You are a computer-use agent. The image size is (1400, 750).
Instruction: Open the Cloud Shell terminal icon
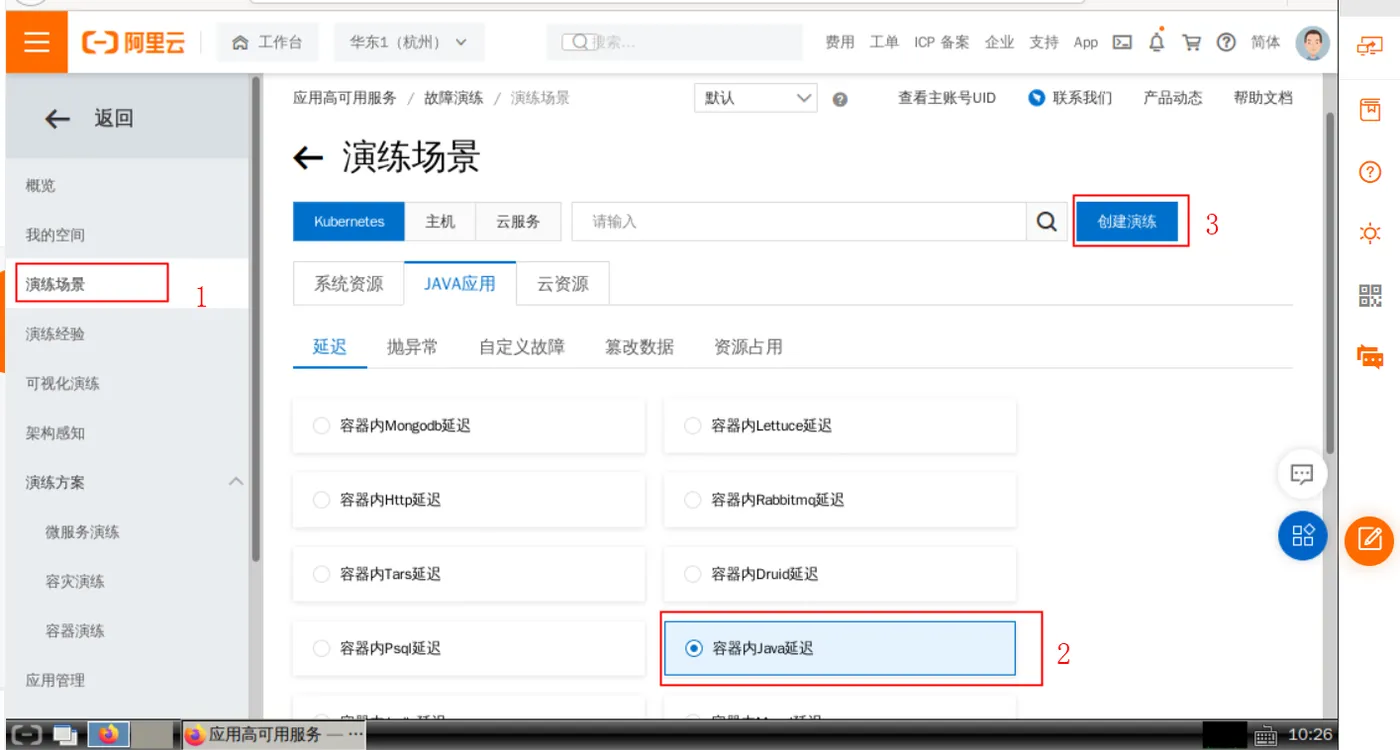1123,42
